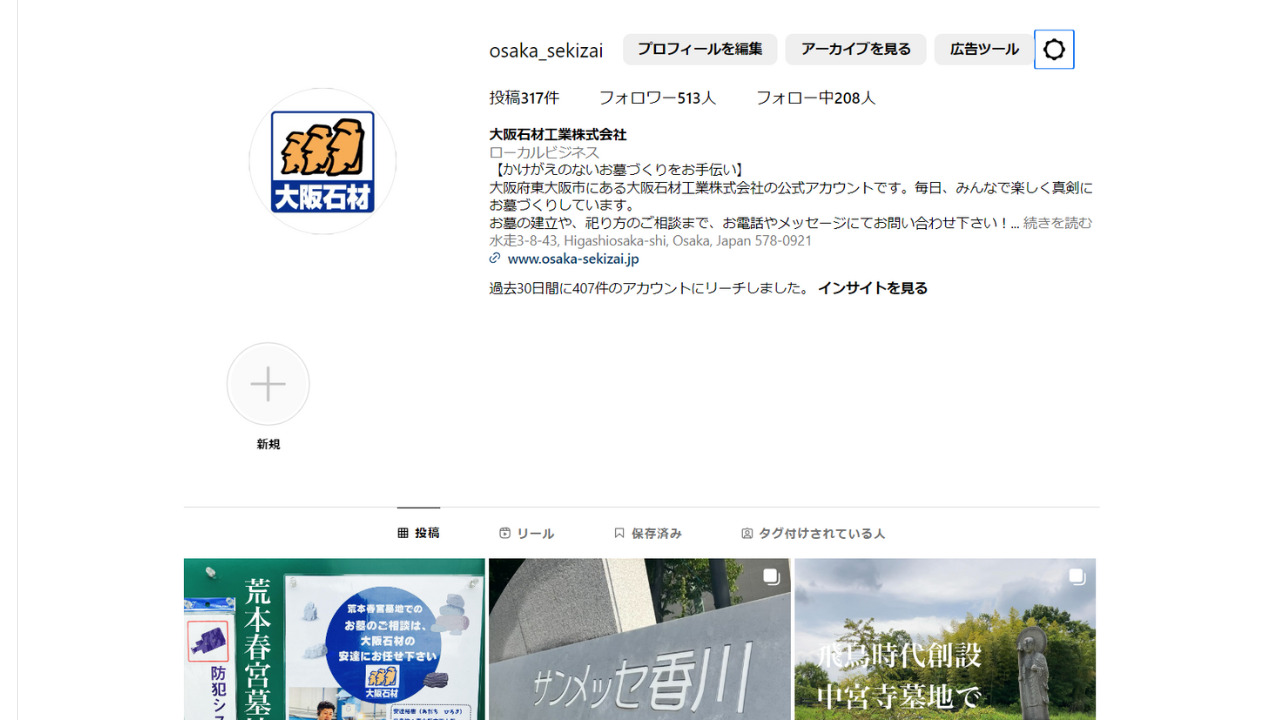Open the 大阪石材 profile picture

click(x=323, y=161)
